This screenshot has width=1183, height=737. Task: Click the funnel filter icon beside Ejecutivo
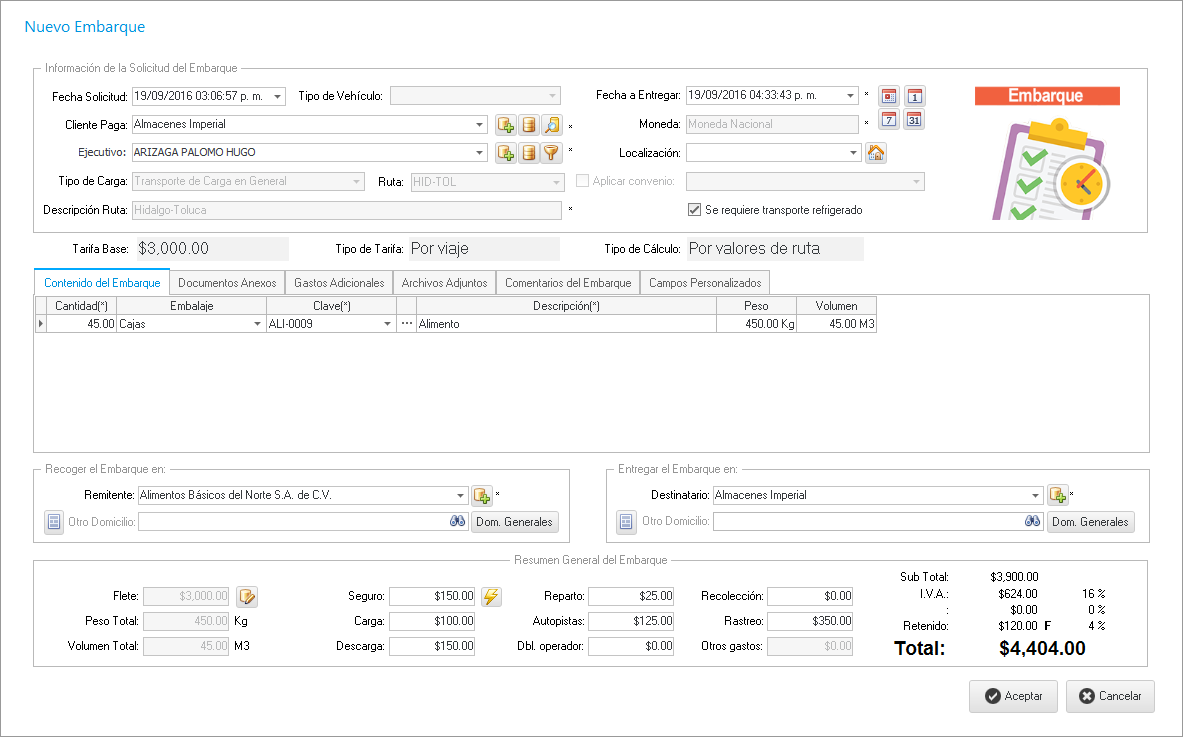[x=552, y=153]
